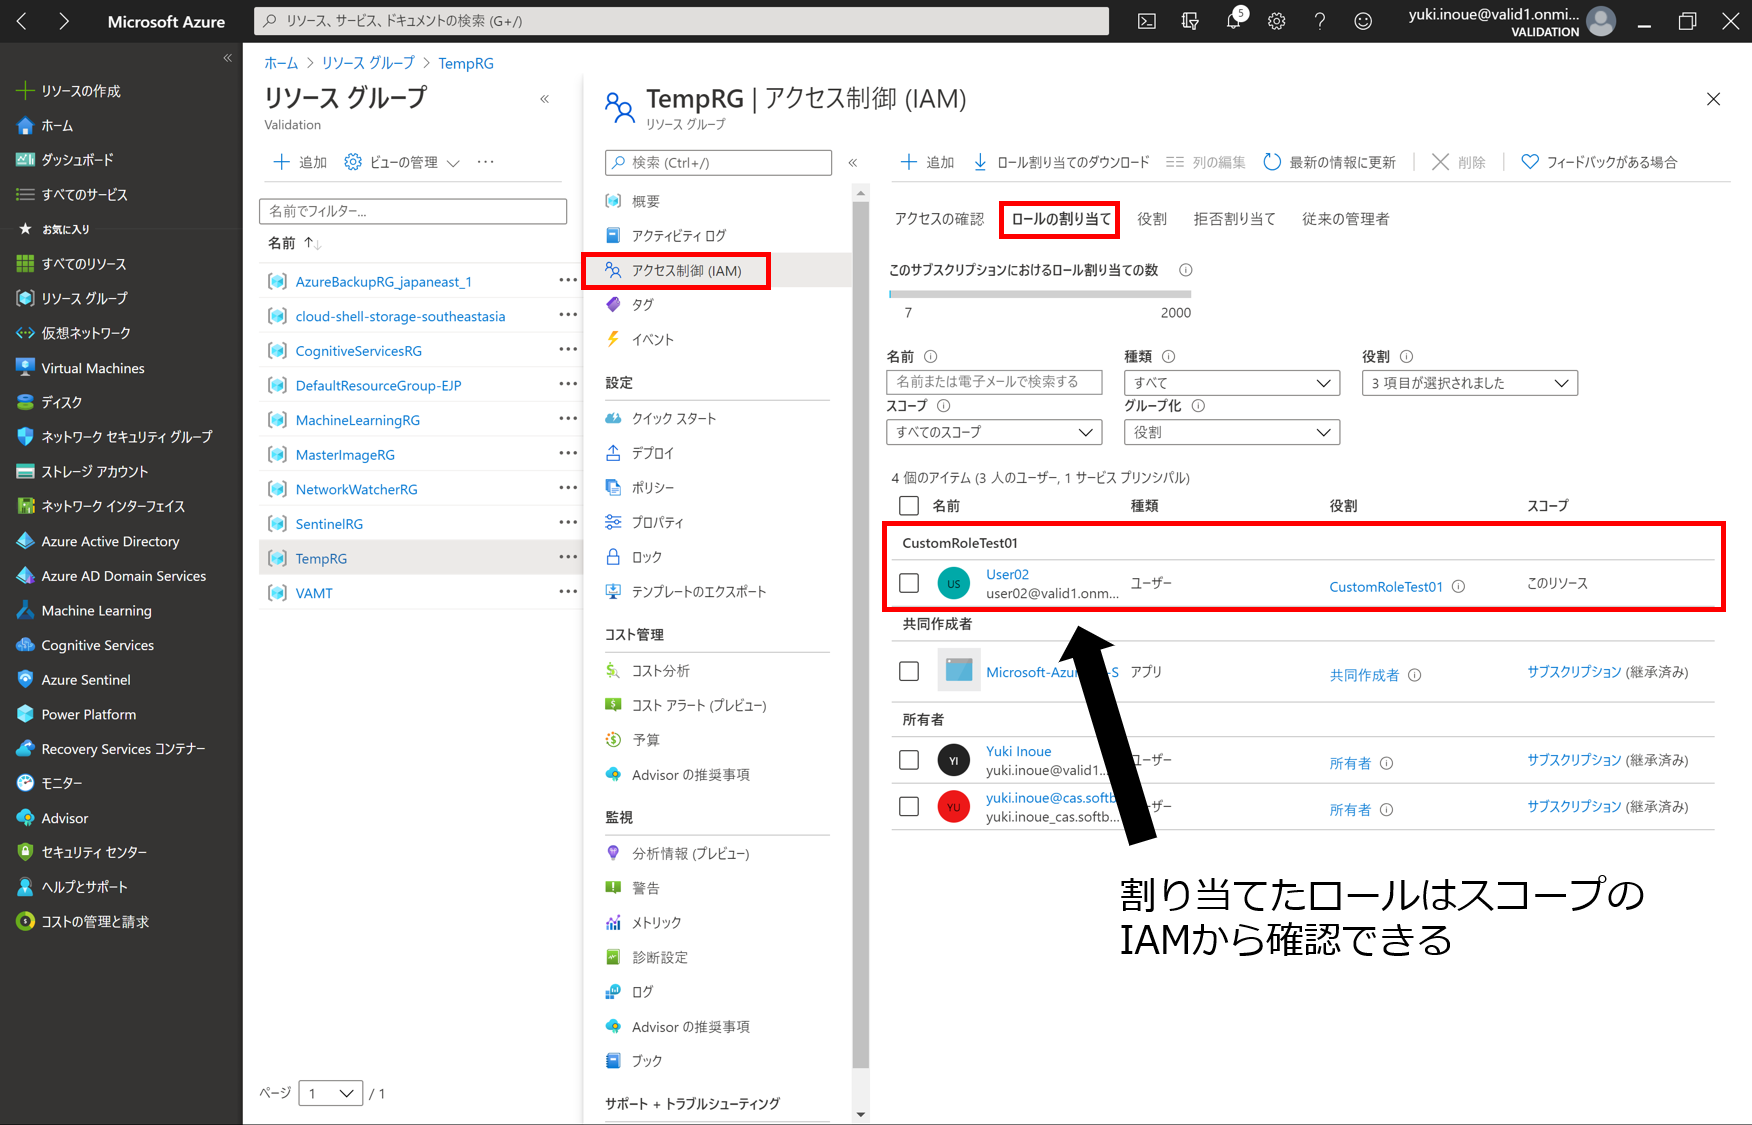Open AzureBackupRG_japaneast_1 resource group
1752x1125 pixels.
pyautogui.click(x=384, y=282)
